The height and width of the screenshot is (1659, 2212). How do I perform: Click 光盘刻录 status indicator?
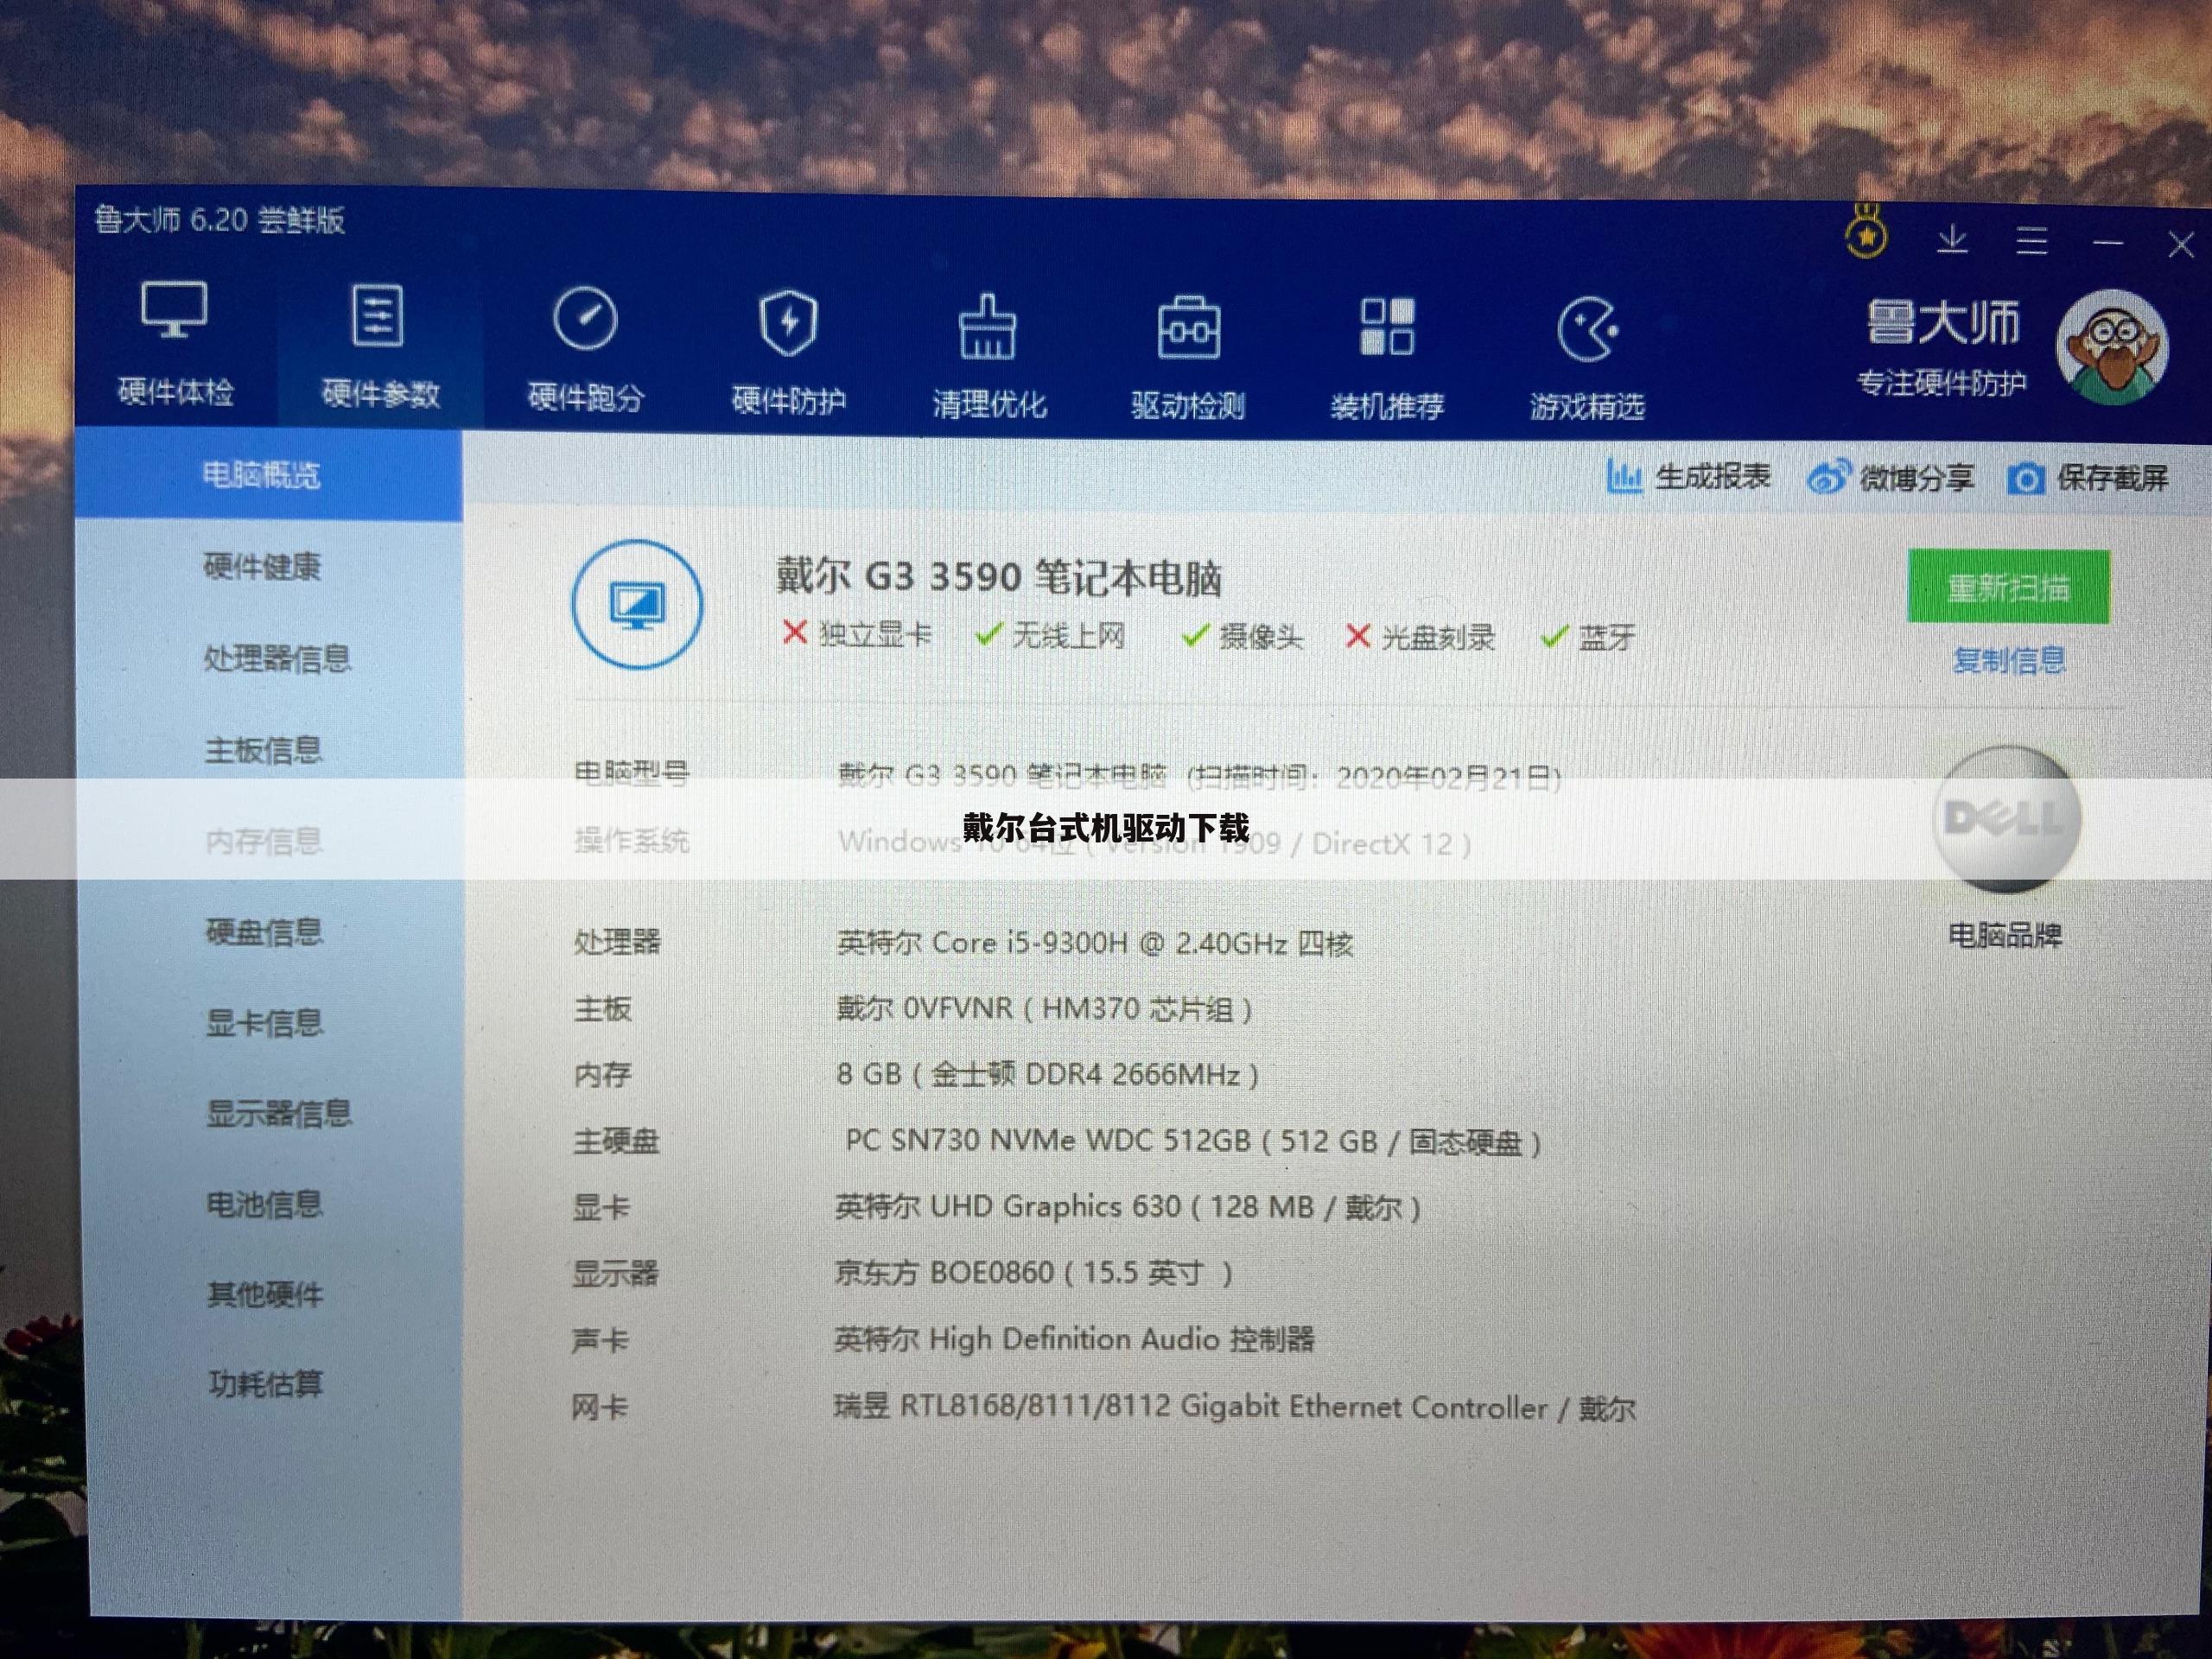1420,637
